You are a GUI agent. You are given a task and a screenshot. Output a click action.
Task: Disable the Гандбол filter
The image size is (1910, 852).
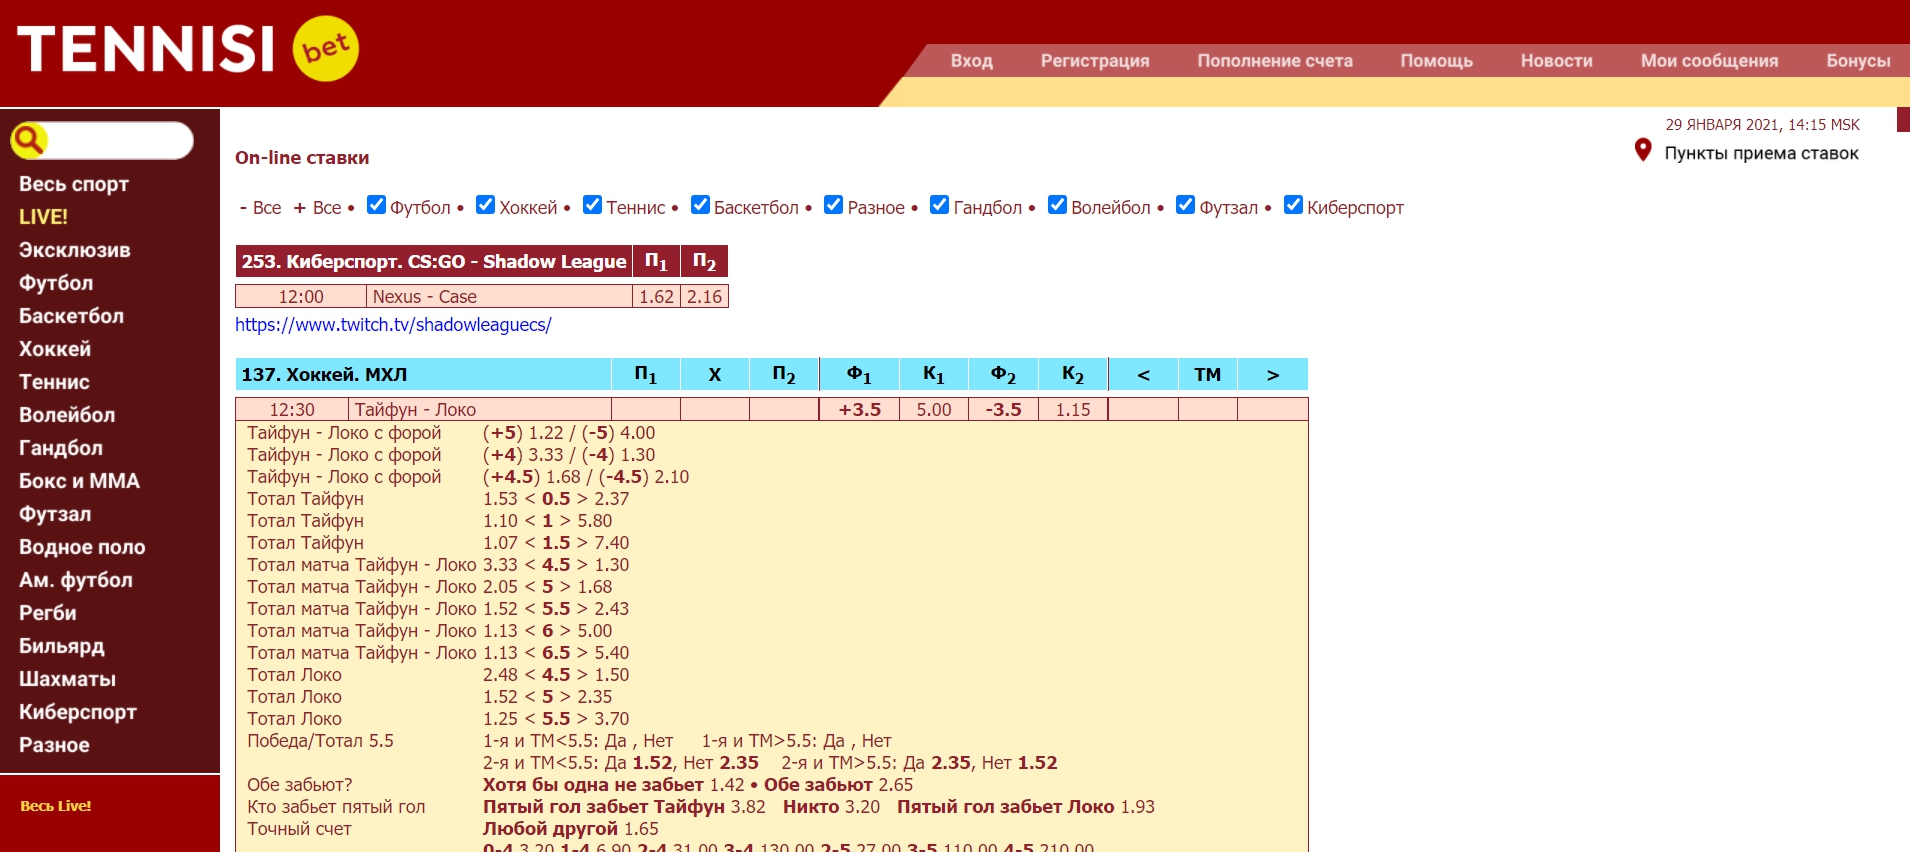939,205
